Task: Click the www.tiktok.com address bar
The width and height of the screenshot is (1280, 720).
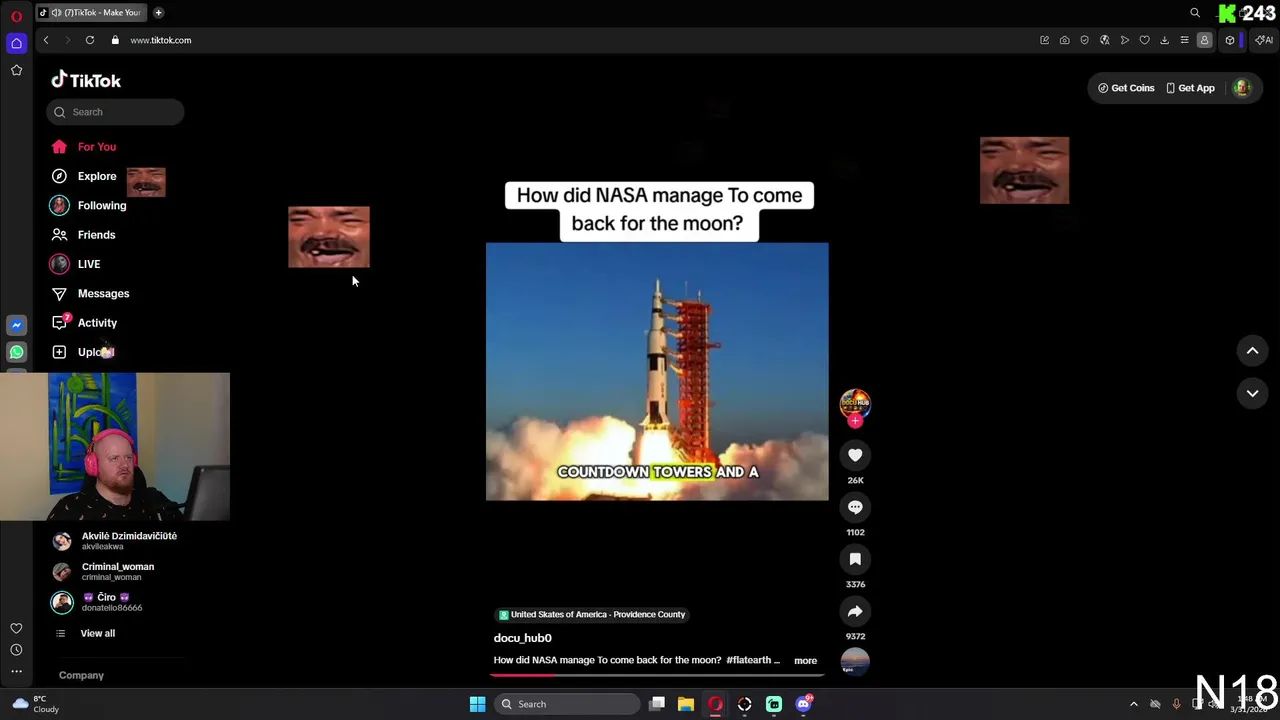Action: 160,40
